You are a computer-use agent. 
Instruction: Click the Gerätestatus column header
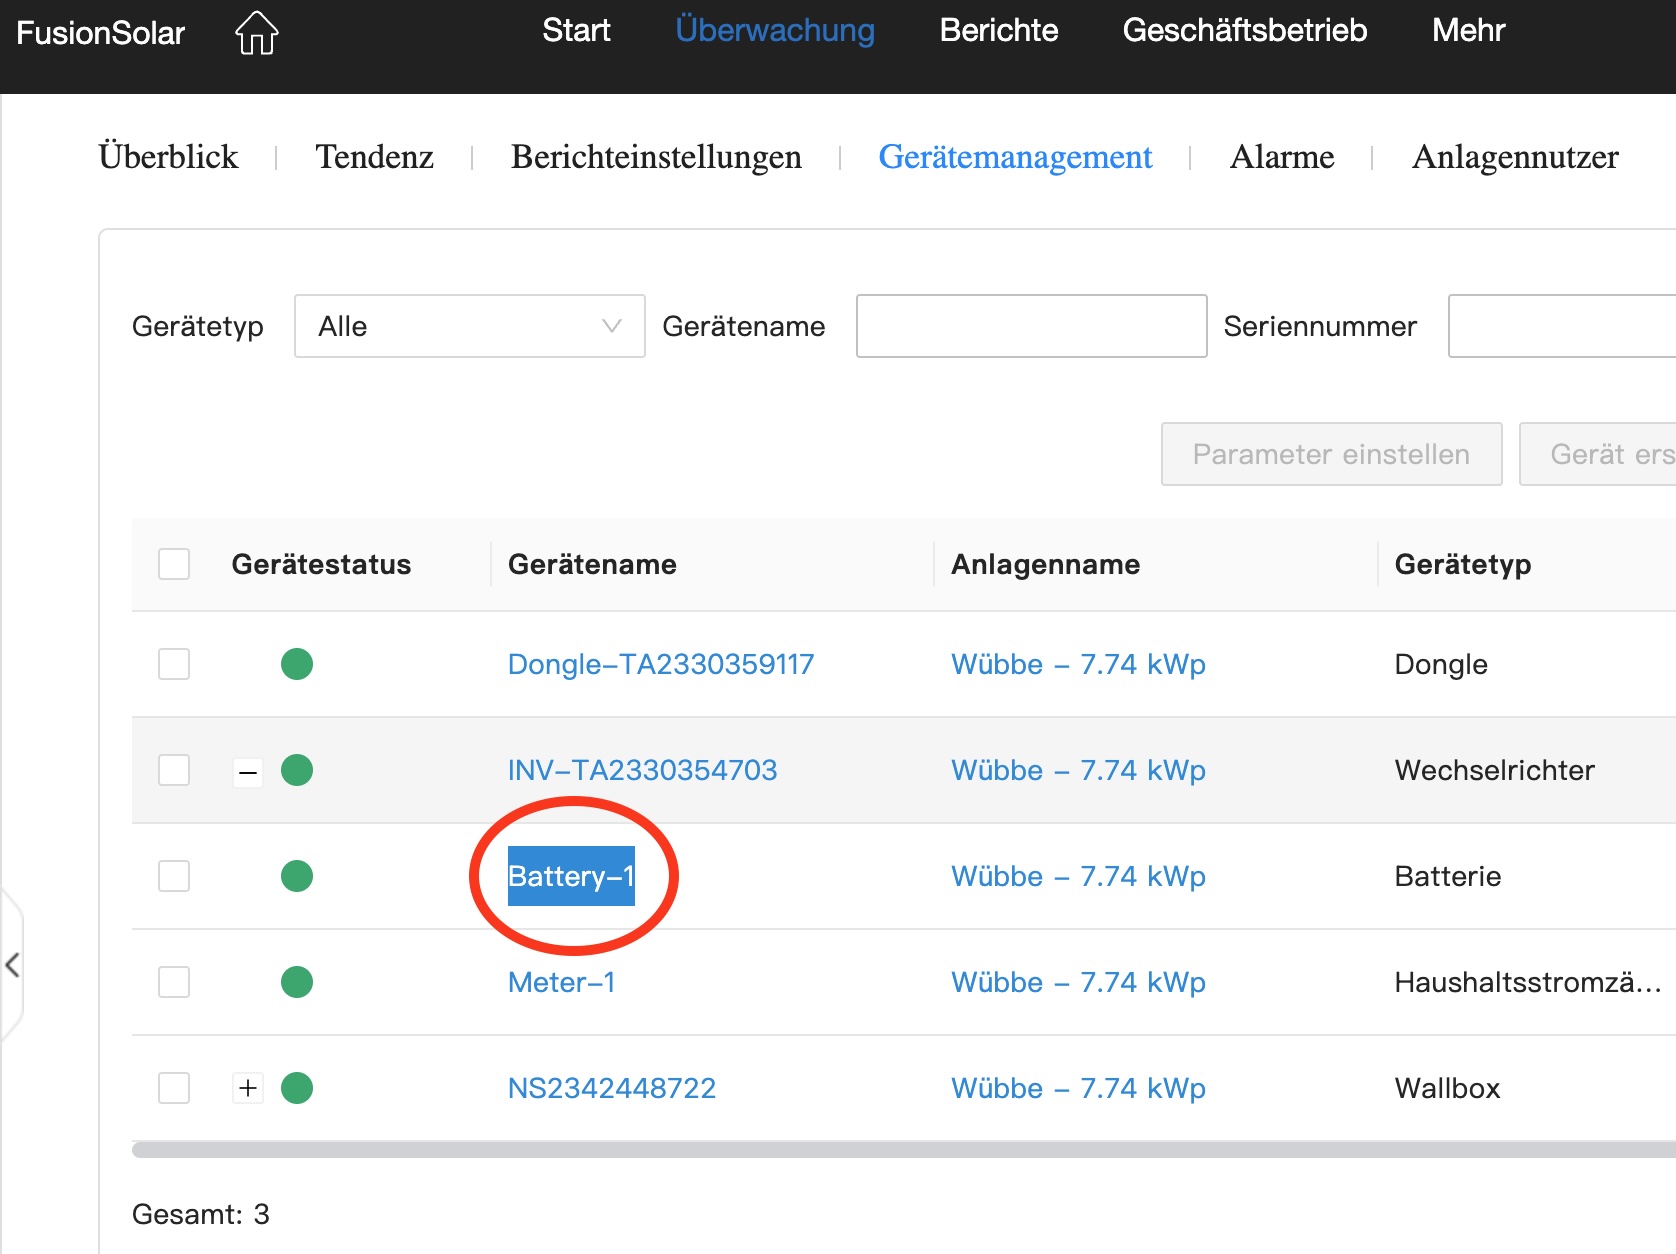321,564
